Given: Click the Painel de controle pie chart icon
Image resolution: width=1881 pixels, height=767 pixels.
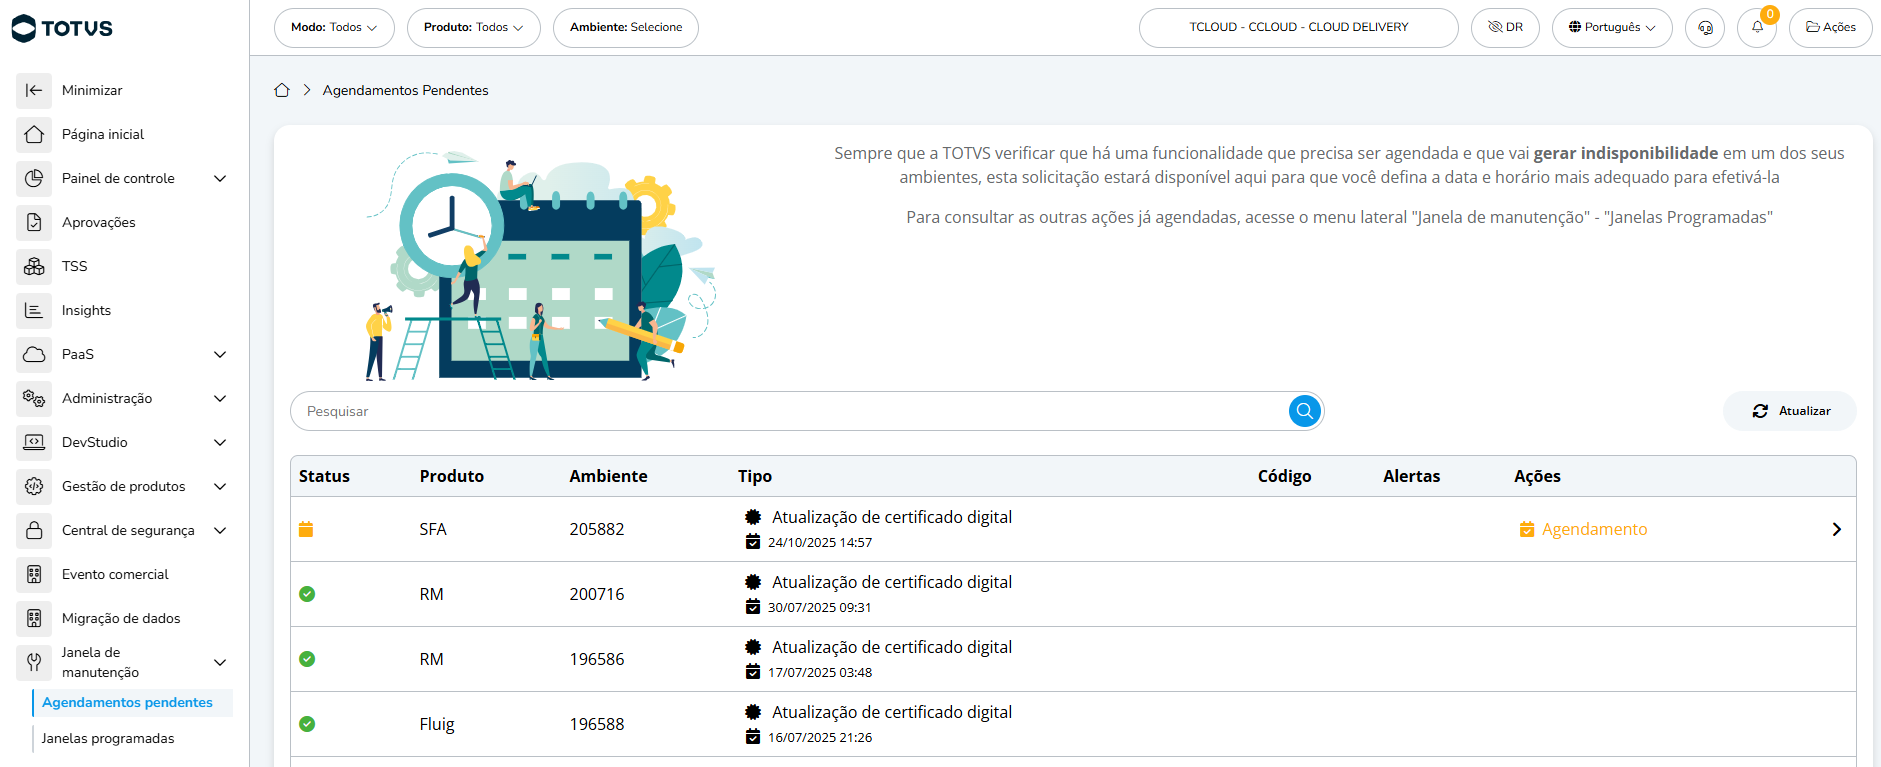Looking at the screenshot, I should [34, 178].
